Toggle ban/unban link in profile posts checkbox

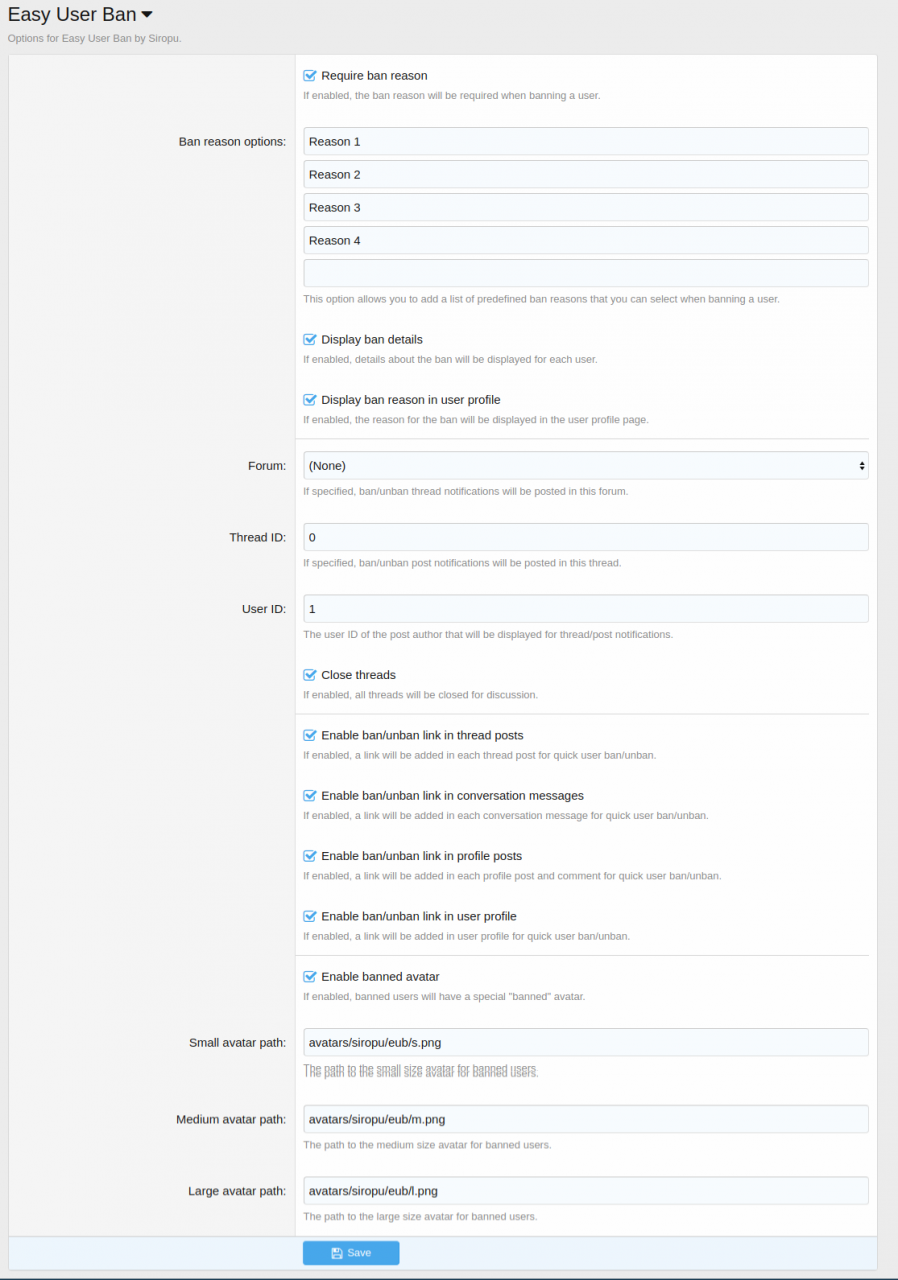pos(310,856)
